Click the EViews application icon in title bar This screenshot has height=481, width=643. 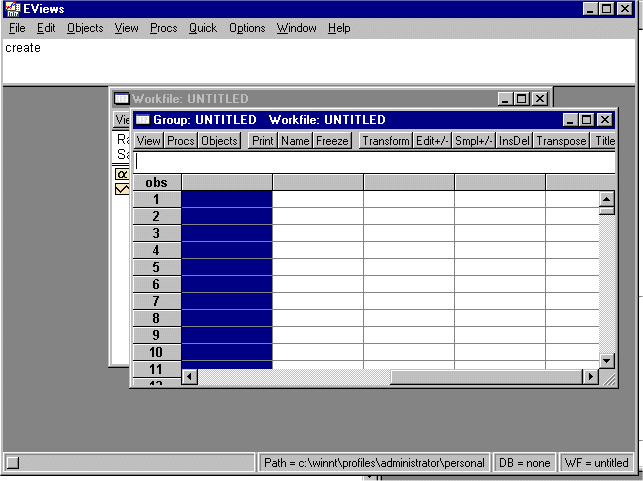pyautogui.click(x=11, y=9)
